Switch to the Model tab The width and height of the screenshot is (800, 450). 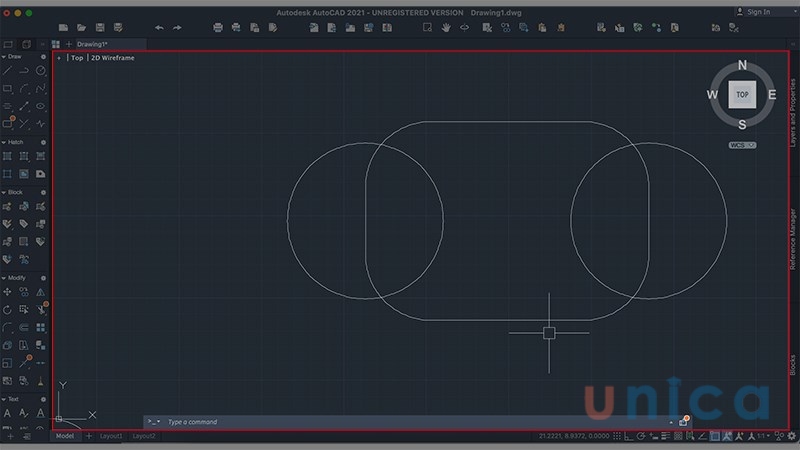[65, 436]
